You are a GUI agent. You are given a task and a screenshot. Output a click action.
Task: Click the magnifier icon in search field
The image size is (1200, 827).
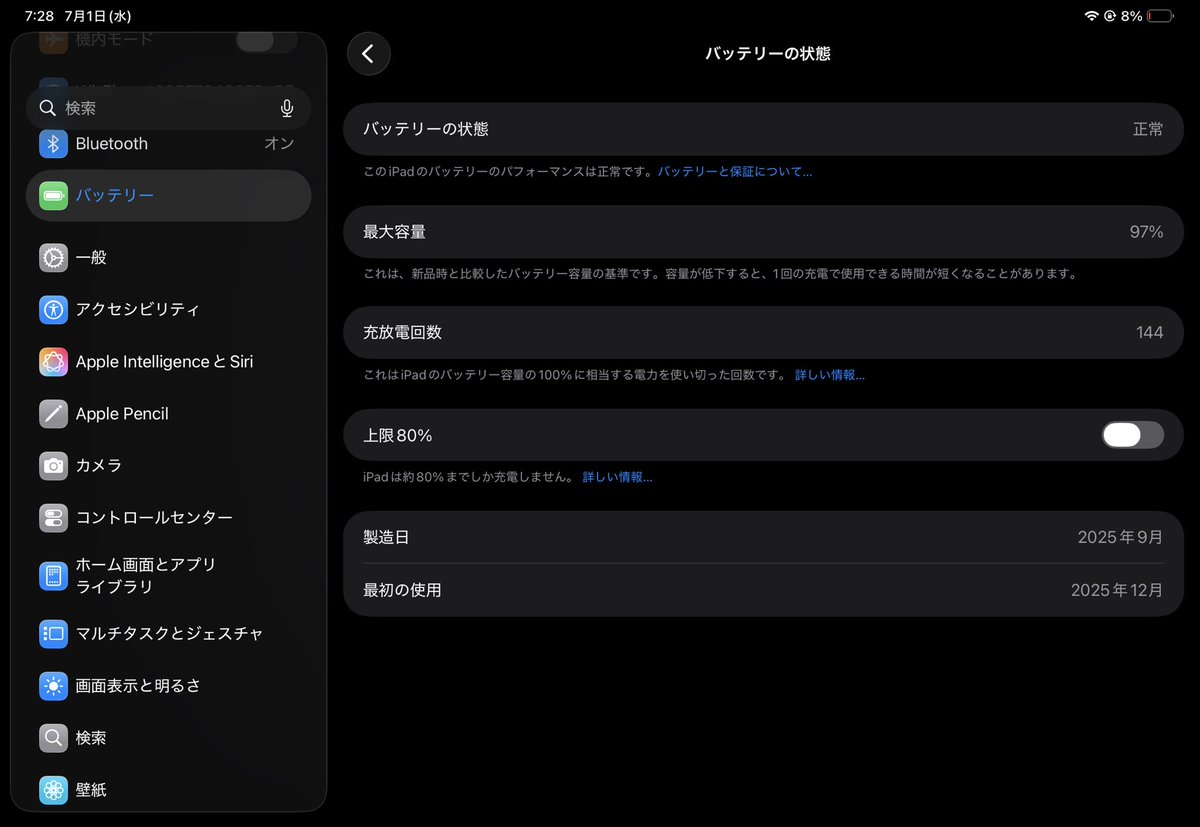pos(48,108)
